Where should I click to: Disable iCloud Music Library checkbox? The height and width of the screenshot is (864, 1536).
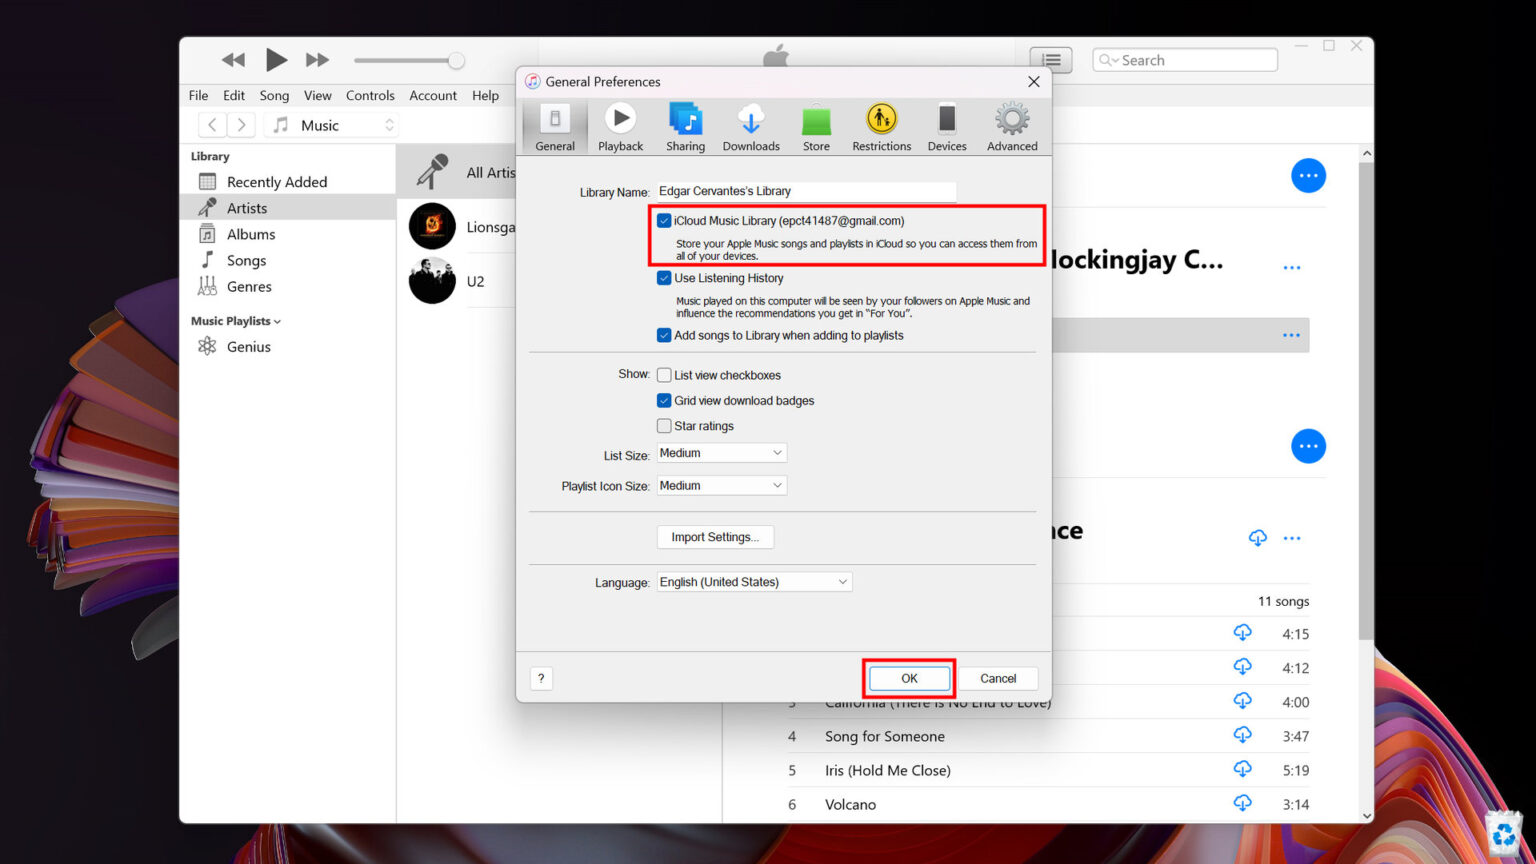point(664,220)
